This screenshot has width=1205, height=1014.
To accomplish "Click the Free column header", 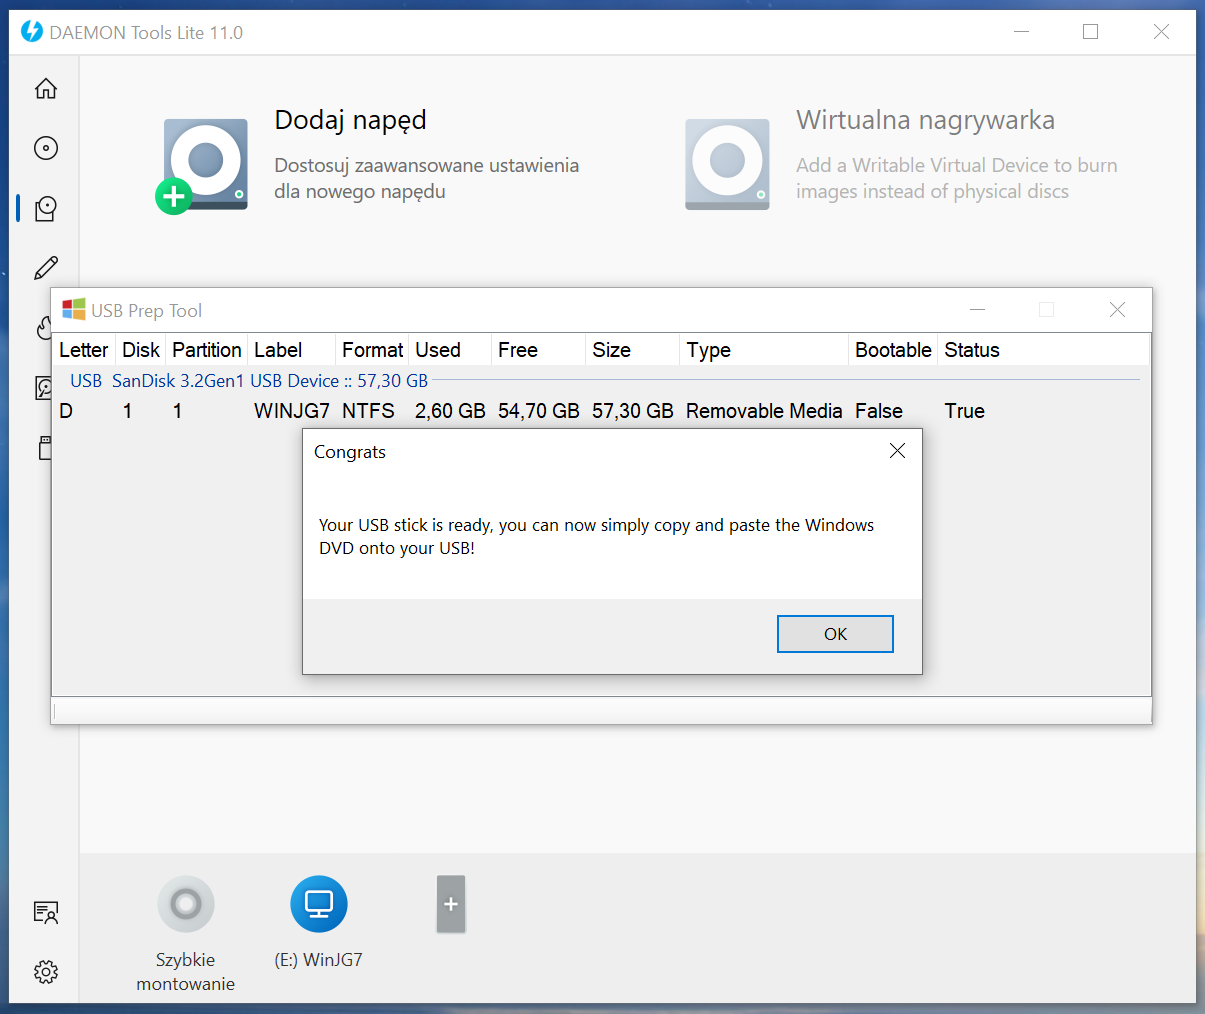I will pyautogui.click(x=517, y=350).
